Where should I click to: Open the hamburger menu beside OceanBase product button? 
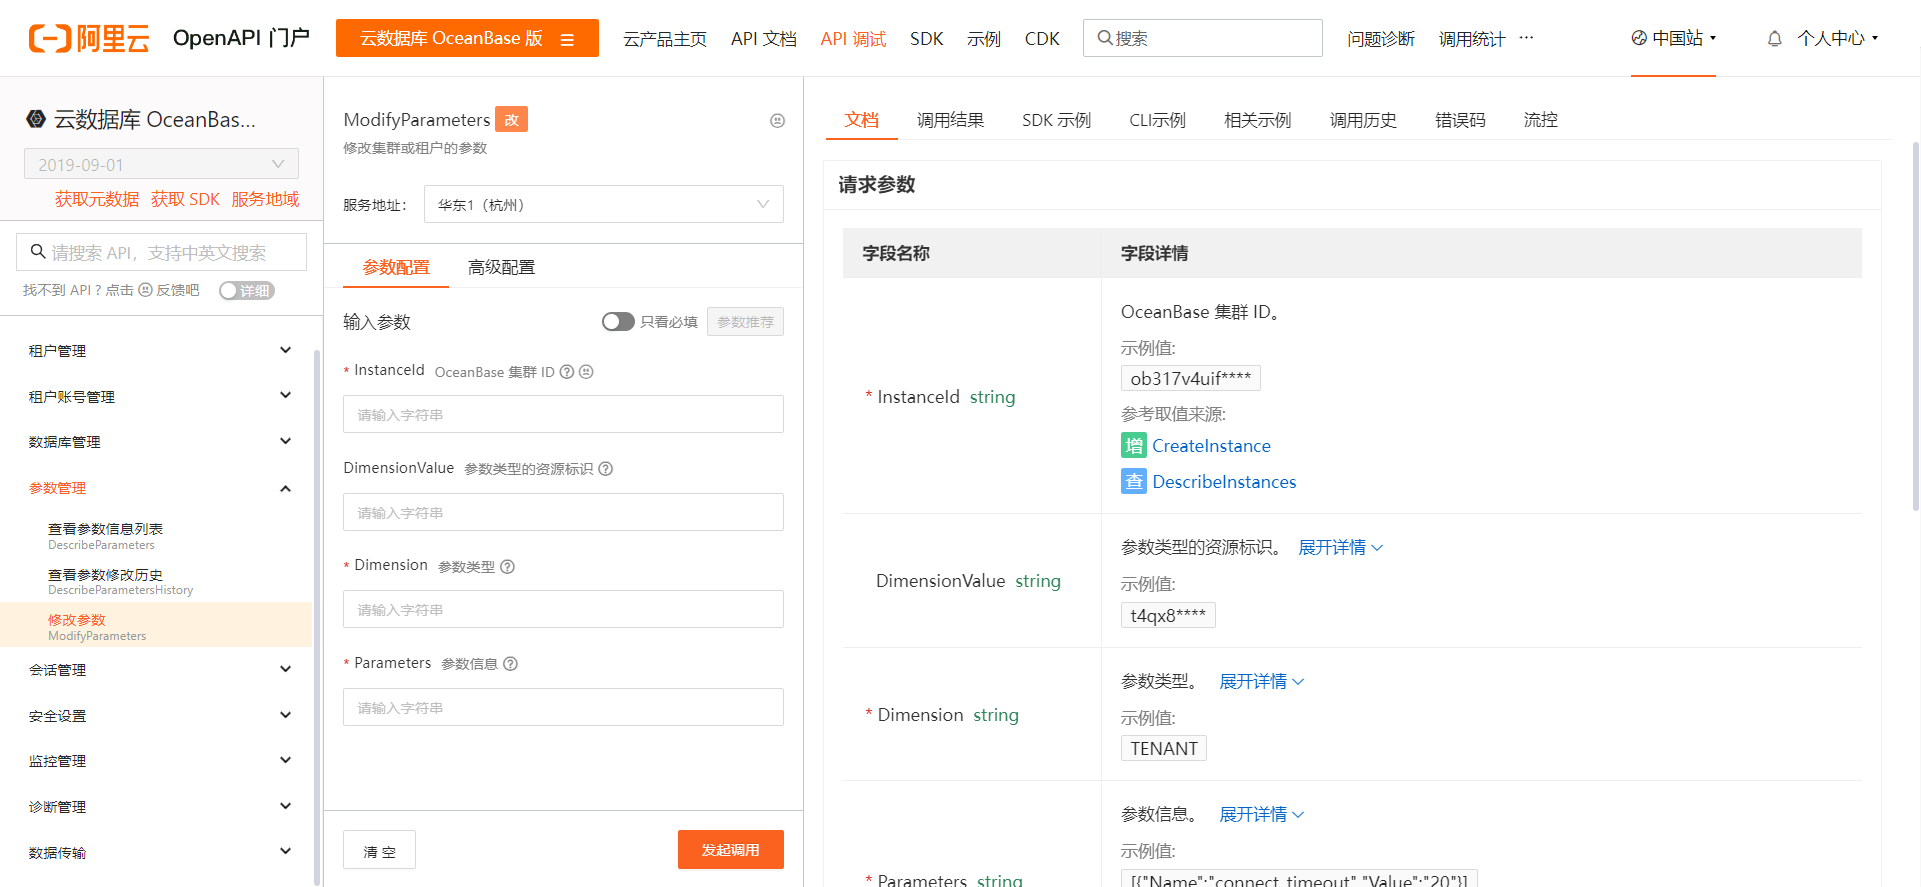click(567, 39)
